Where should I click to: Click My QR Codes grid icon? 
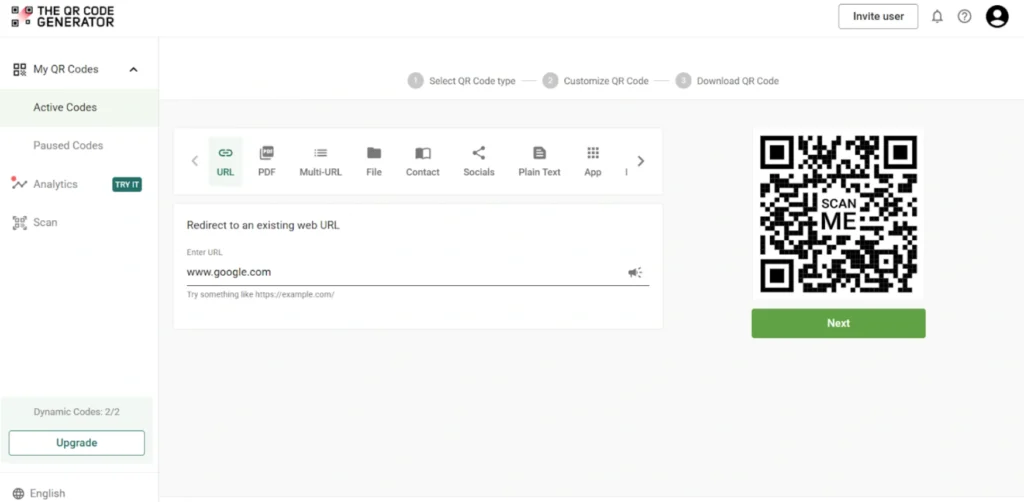click(20, 69)
